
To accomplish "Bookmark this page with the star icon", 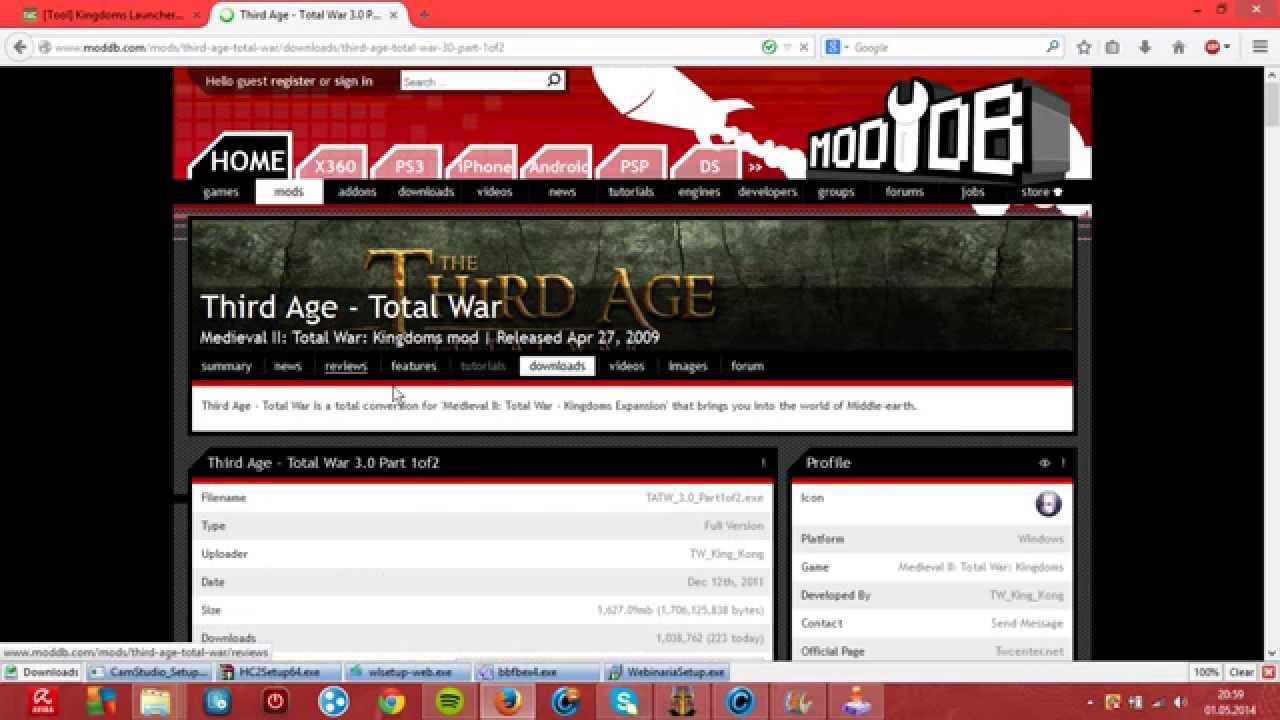I will tap(1084, 47).
